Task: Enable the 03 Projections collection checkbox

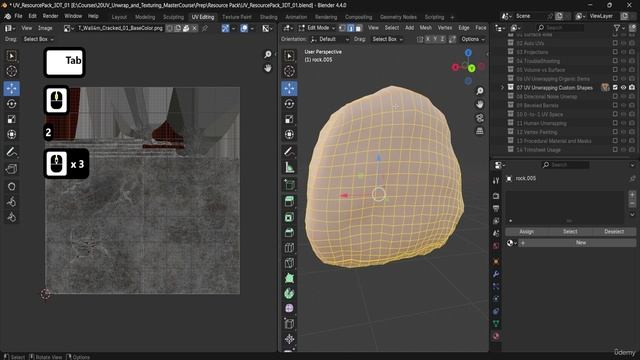Action: (615, 52)
